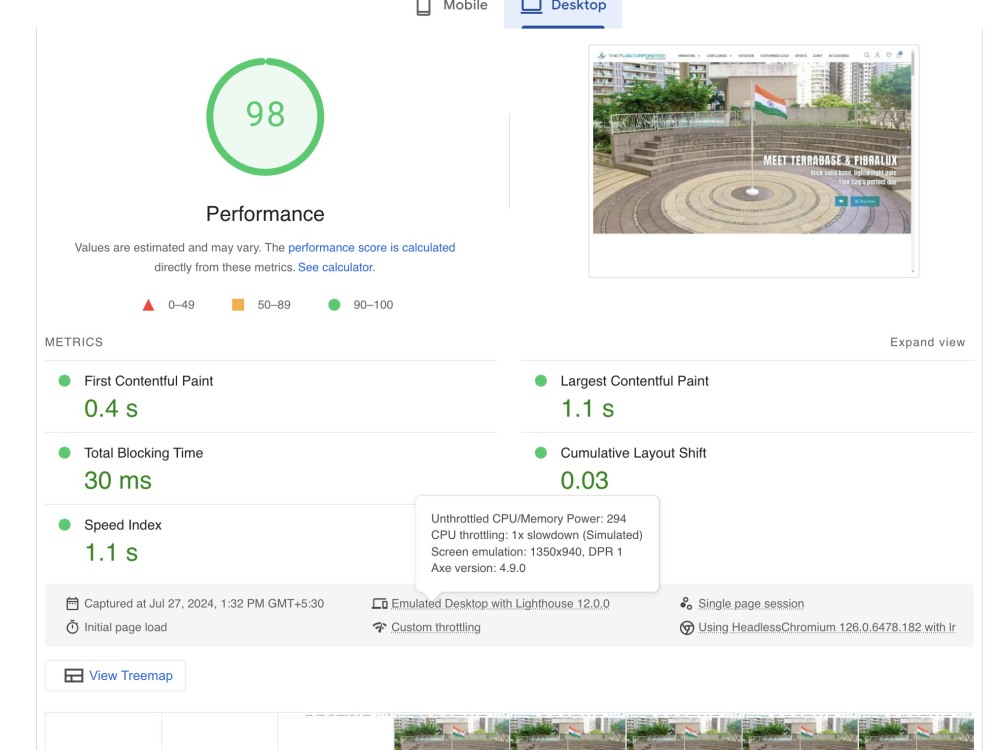Viewport: 1000px width, 750px height.
Task: Click the METRICS section heading
Action: pos(74,342)
